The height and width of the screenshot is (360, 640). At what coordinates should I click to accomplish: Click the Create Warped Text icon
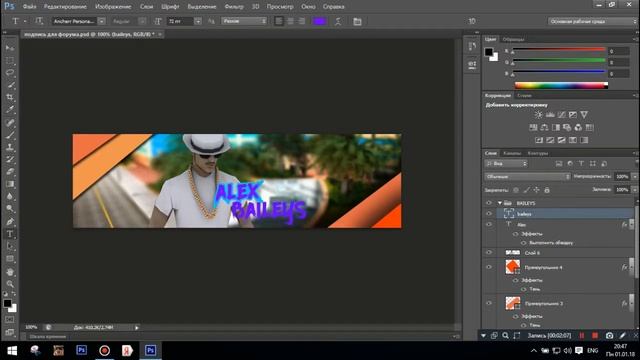click(x=338, y=21)
